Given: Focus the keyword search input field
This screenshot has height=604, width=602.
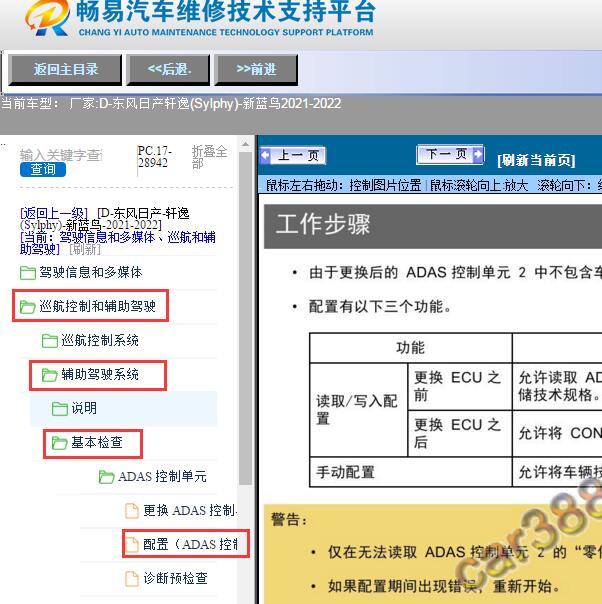Looking at the screenshot, I should point(61,155).
